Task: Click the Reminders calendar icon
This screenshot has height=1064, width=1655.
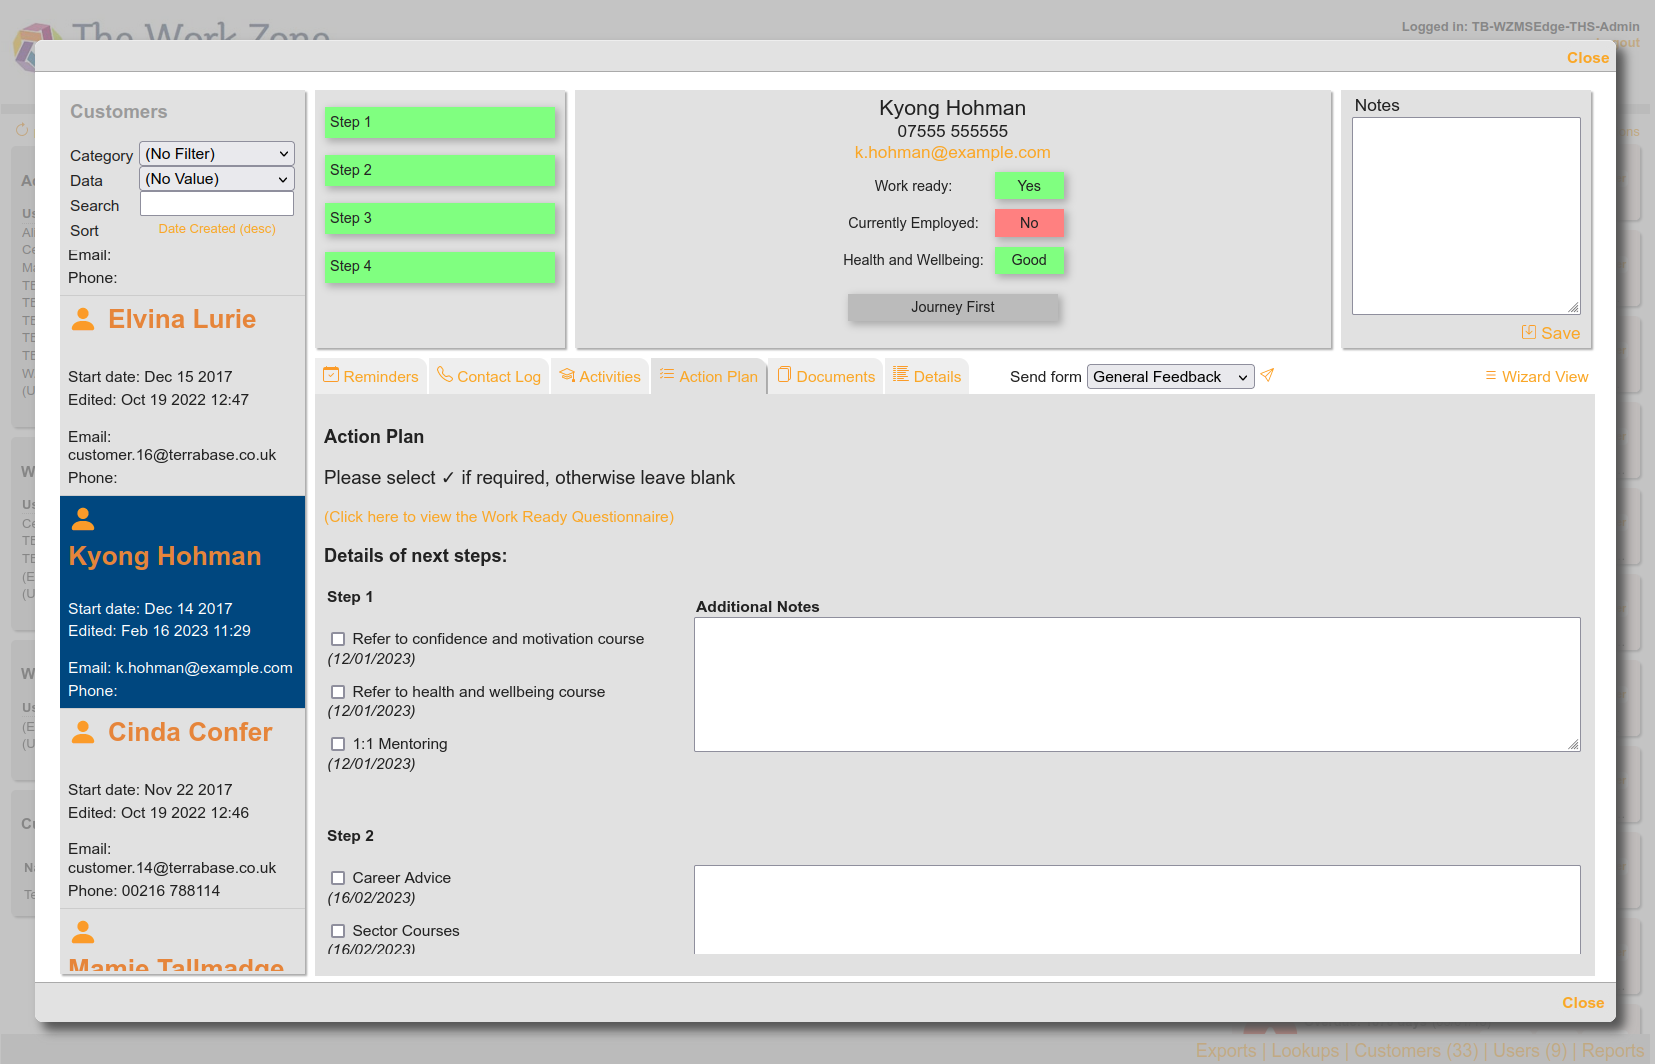Action: click(x=331, y=375)
